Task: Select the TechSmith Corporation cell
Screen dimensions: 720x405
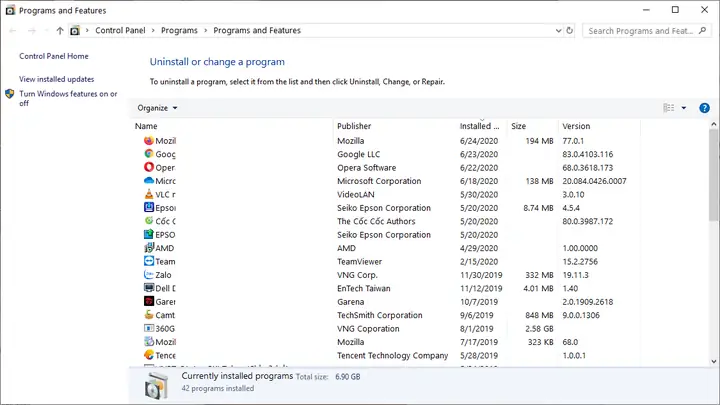Action: (x=380, y=315)
